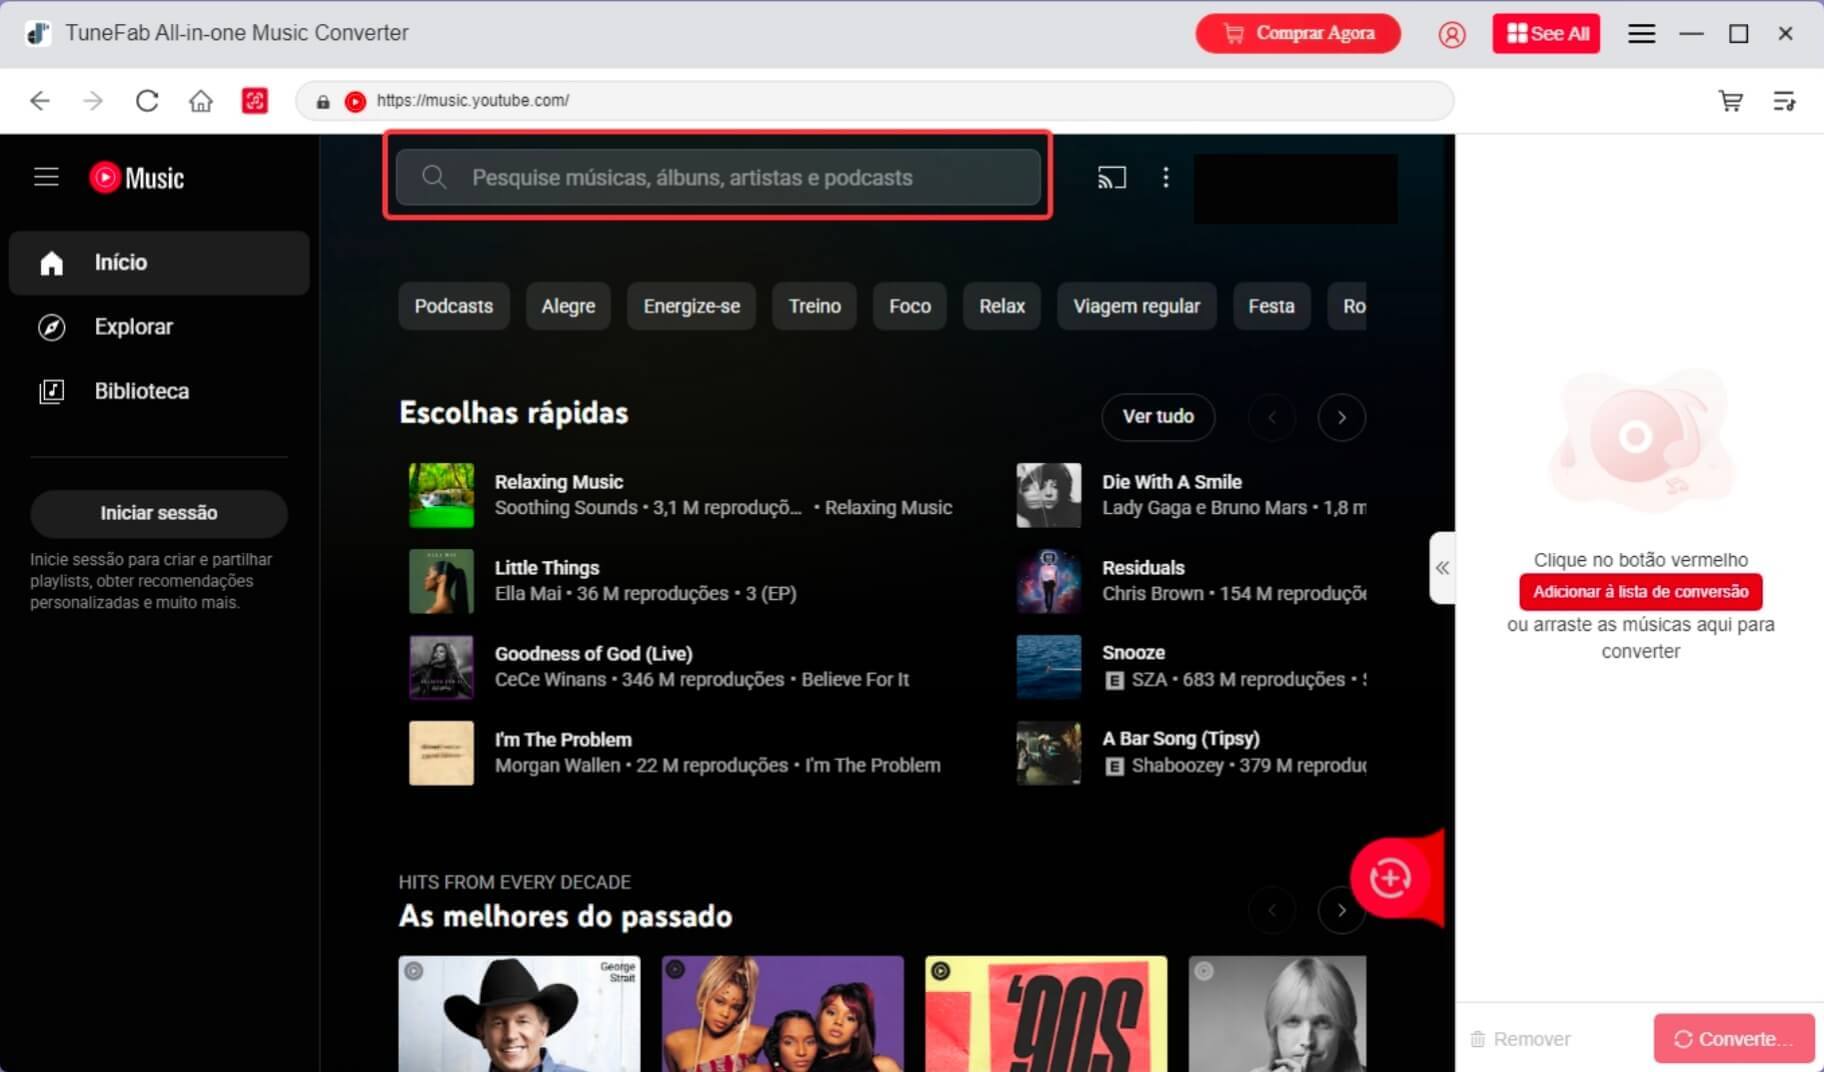
Task: Click the Converter button
Action: tap(1734, 1039)
